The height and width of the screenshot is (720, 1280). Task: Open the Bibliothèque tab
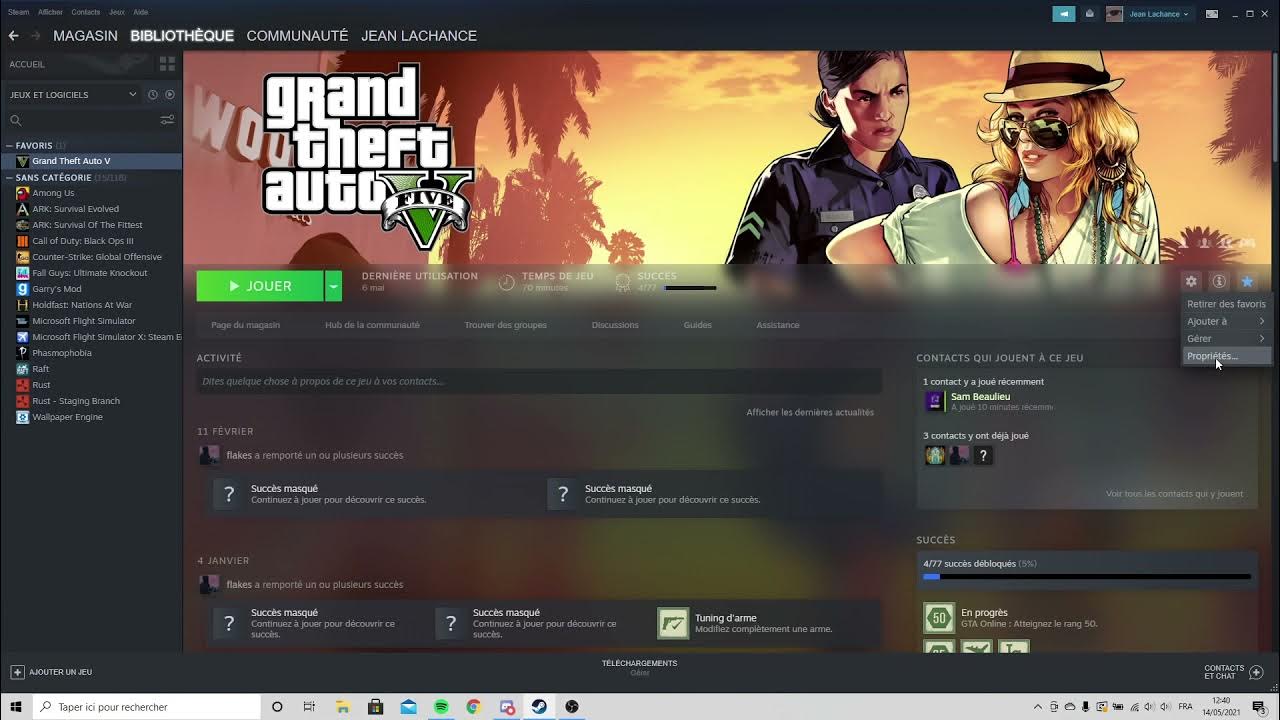182,36
